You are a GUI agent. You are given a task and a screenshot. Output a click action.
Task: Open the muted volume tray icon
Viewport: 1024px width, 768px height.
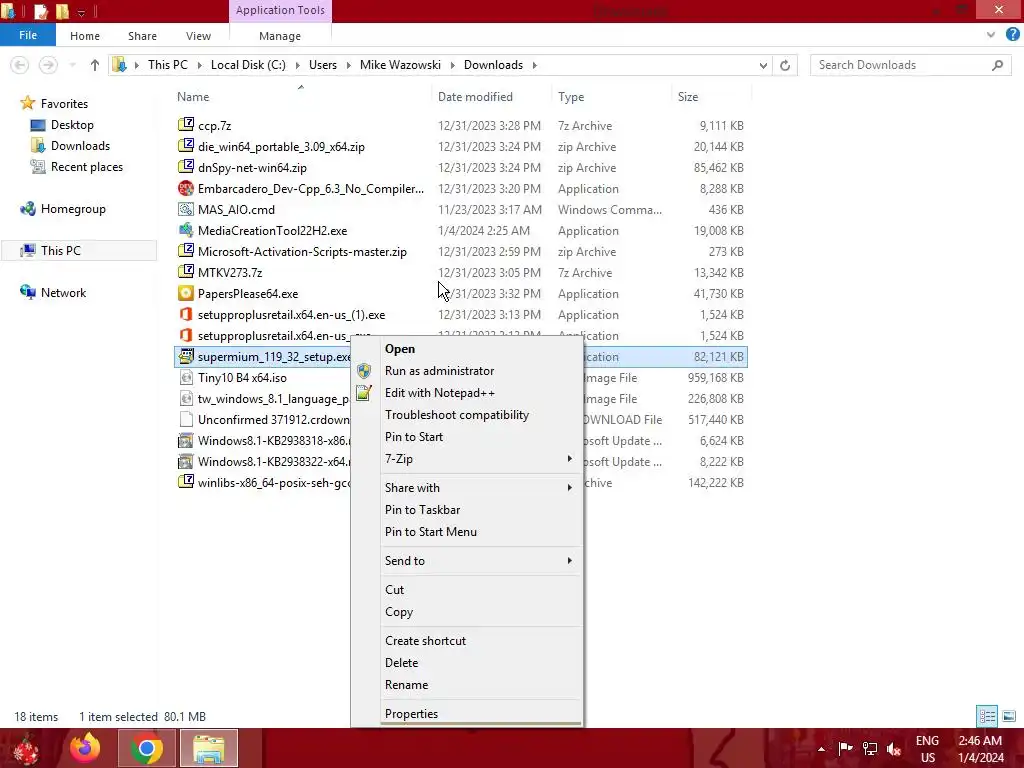tap(894, 749)
